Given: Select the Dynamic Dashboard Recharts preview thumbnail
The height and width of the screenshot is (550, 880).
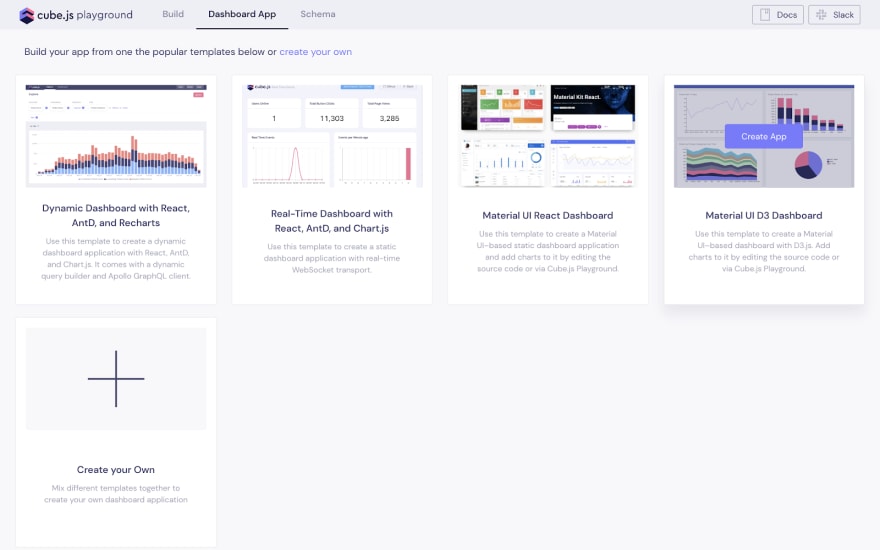Looking at the screenshot, I should [x=116, y=136].
